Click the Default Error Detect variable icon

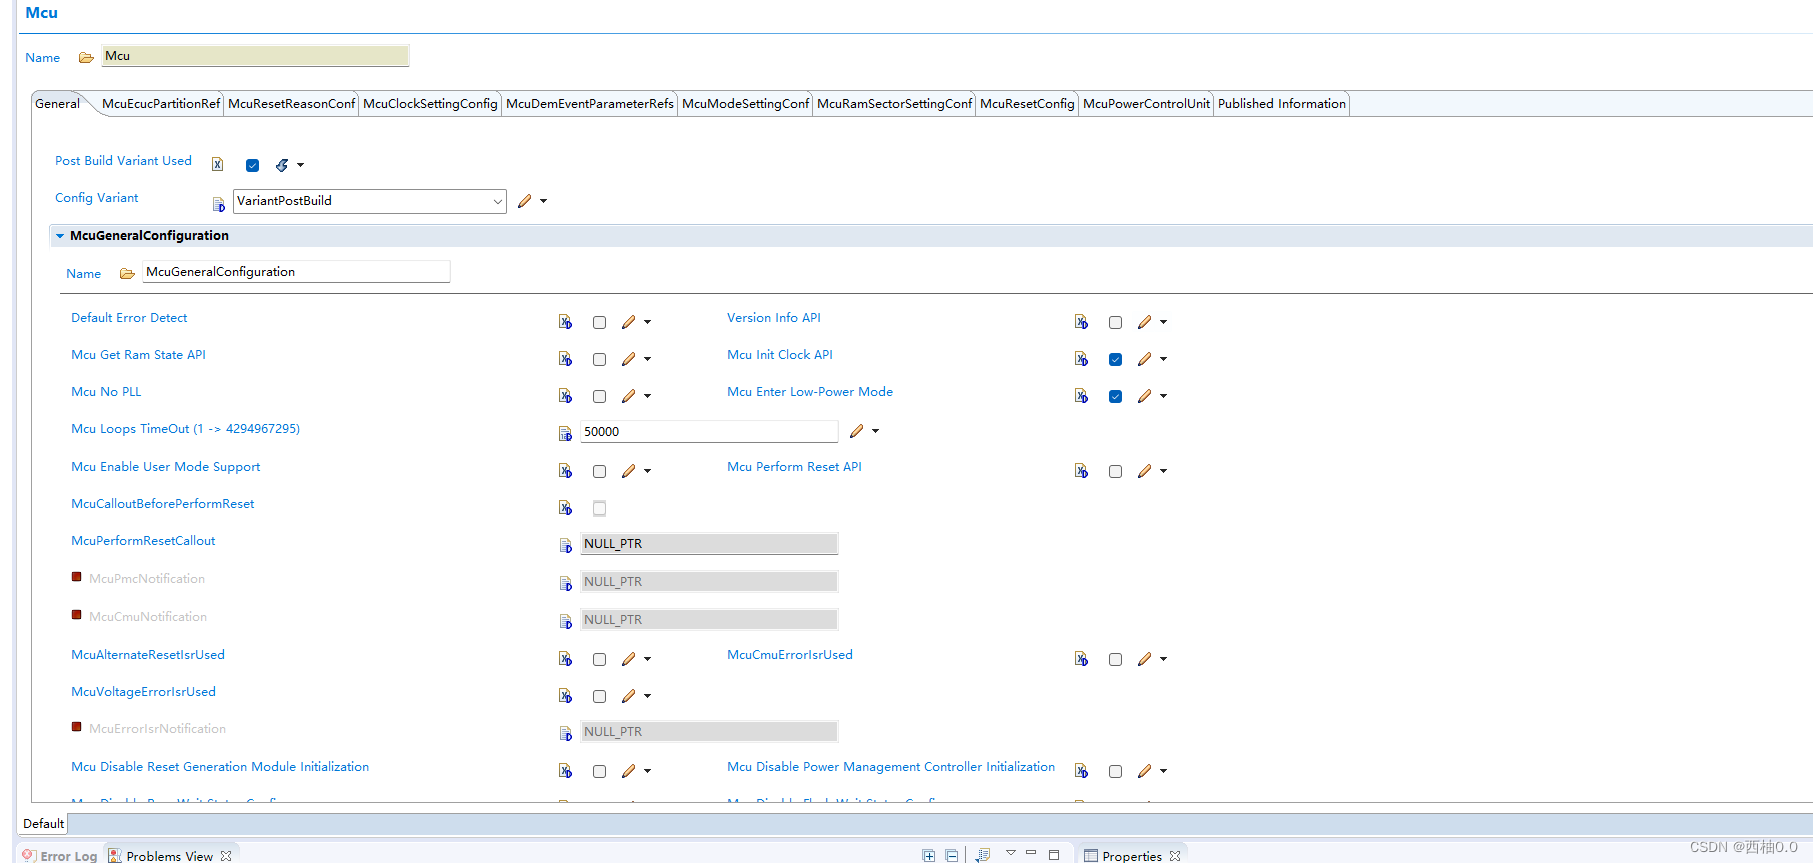(x=565, y=322)
